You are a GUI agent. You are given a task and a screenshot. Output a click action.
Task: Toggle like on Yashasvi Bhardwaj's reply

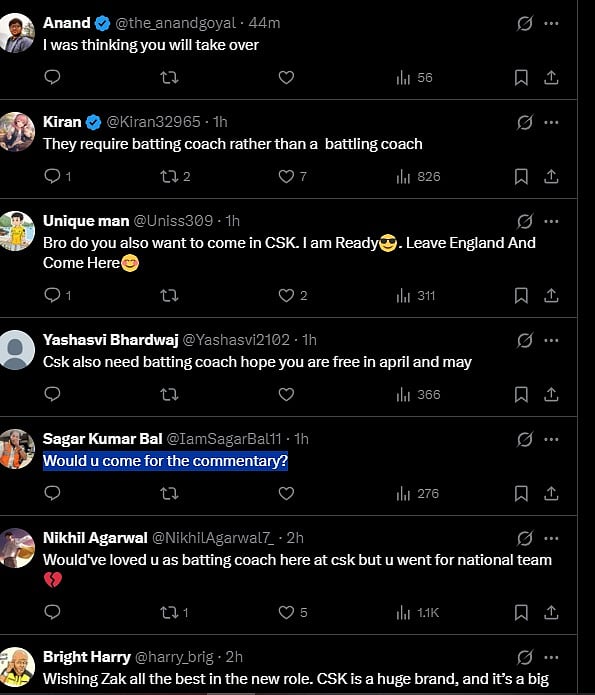point(286,394)
